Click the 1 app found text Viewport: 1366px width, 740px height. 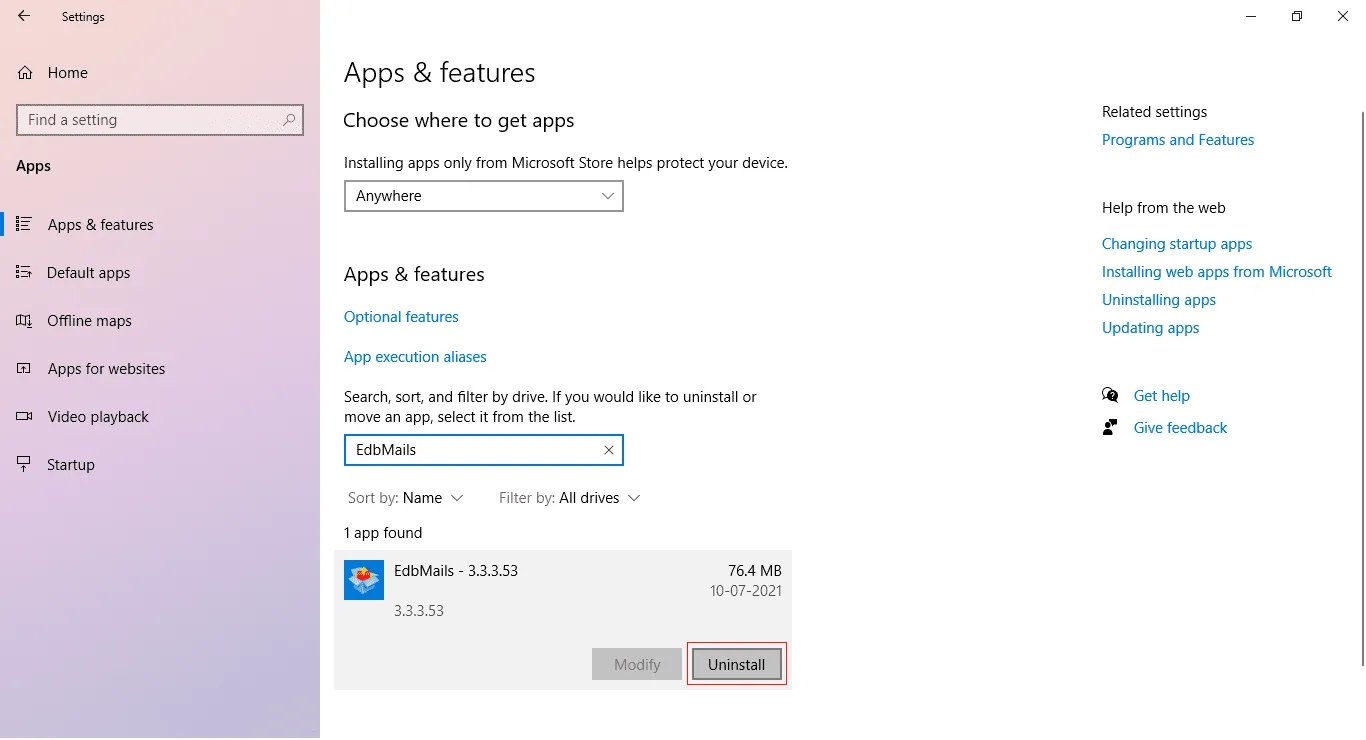pyautogui.click(x=383, y=533)
